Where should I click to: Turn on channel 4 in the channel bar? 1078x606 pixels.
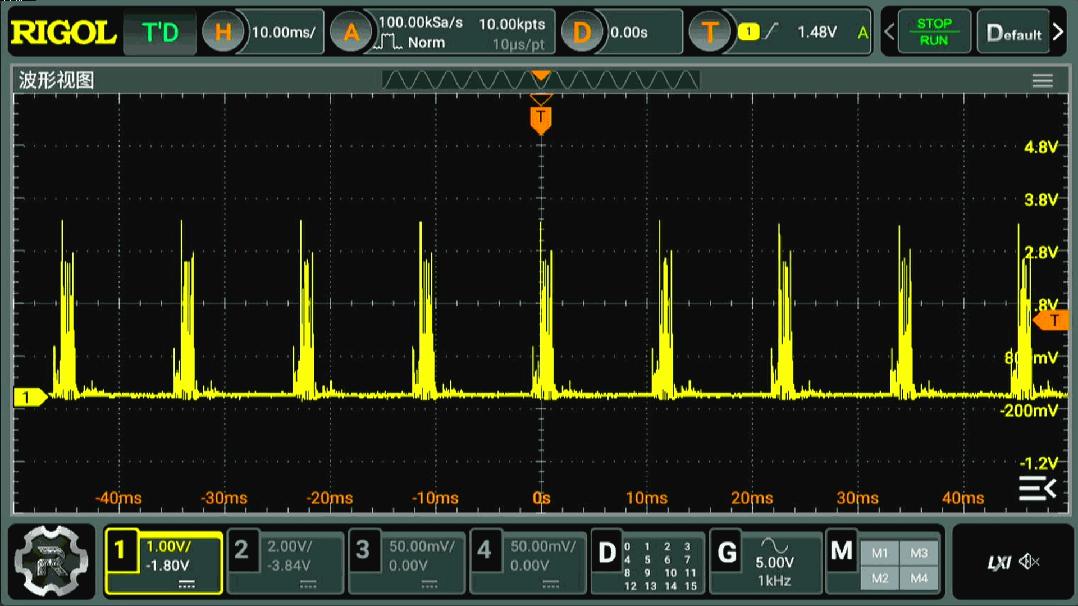(x=528, y=560)
